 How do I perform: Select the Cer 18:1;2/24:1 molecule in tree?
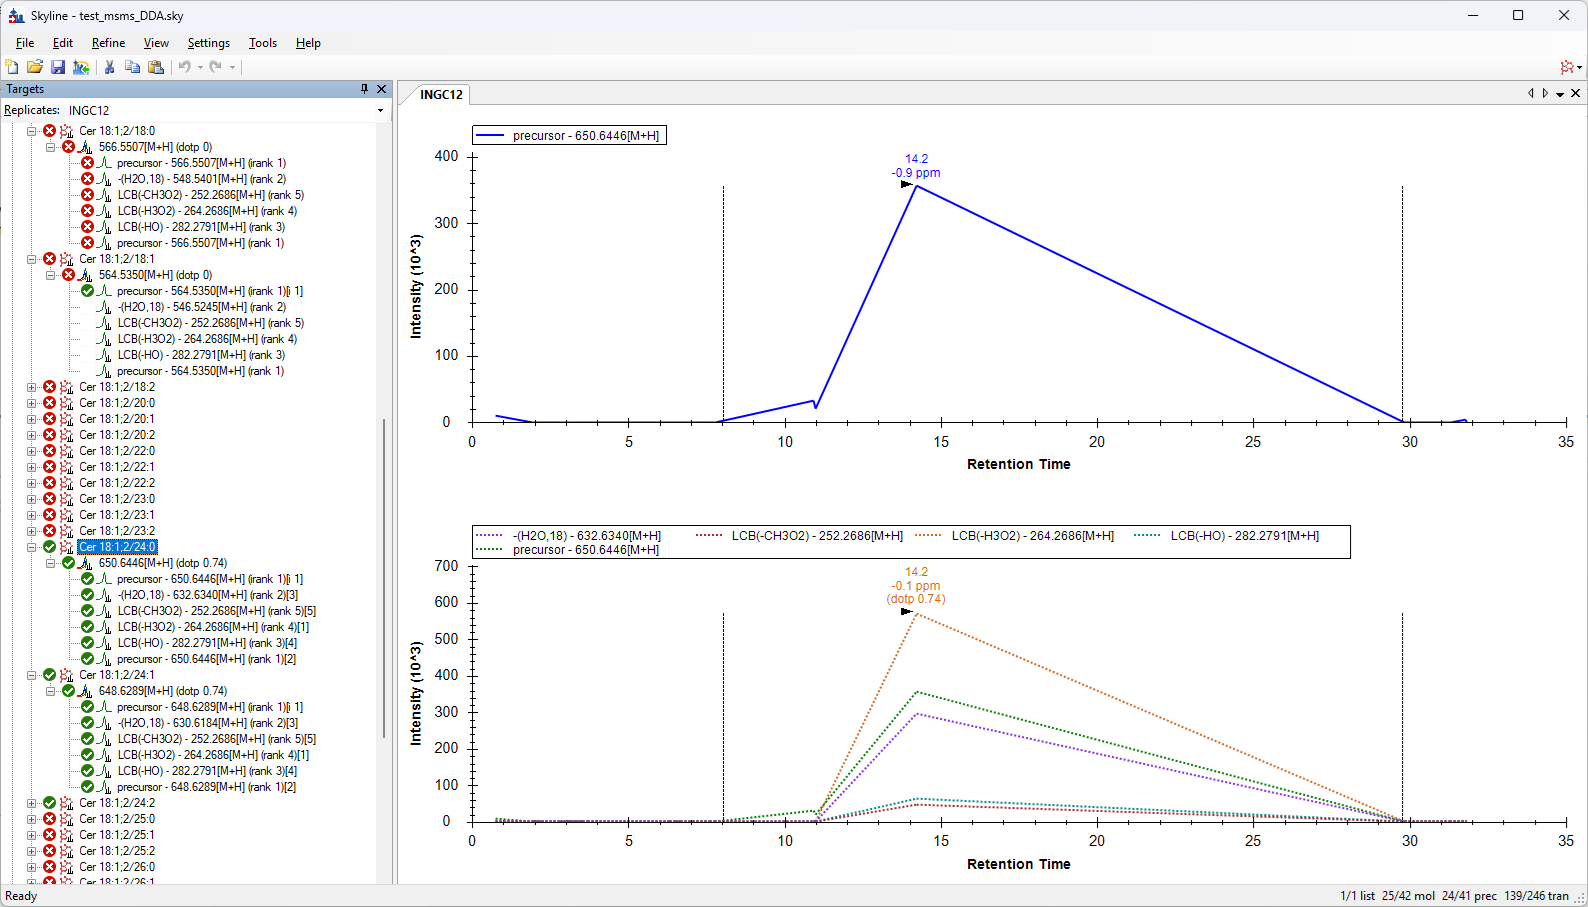117,675
